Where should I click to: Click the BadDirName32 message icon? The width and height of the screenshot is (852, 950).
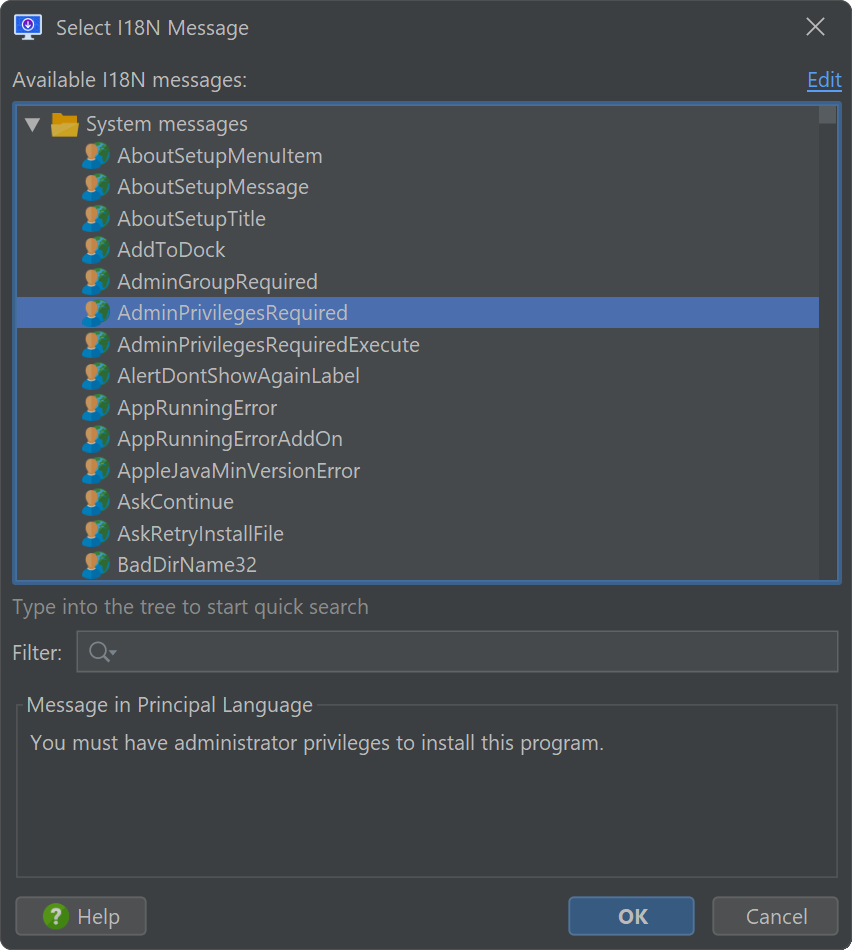tap(96, 565)
